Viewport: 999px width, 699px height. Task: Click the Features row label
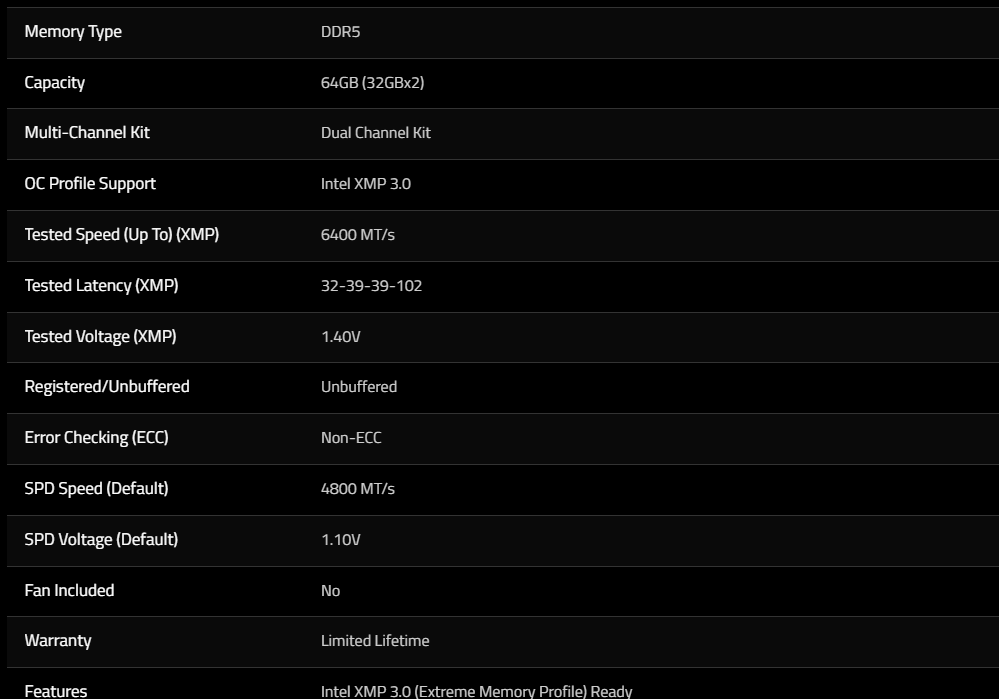(55, 691)
